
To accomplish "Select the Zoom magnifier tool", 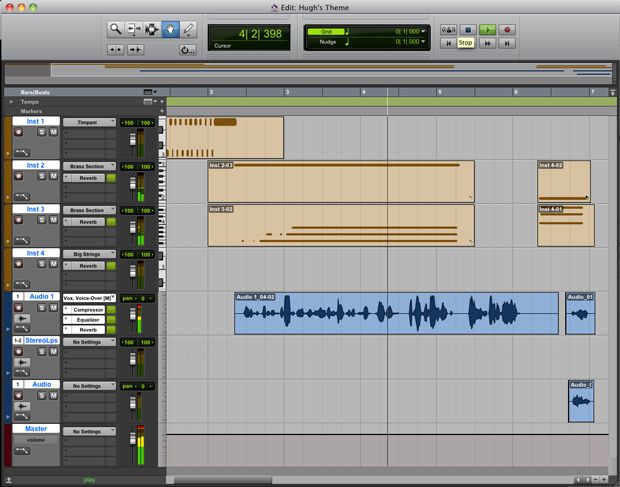I will 116,29.
